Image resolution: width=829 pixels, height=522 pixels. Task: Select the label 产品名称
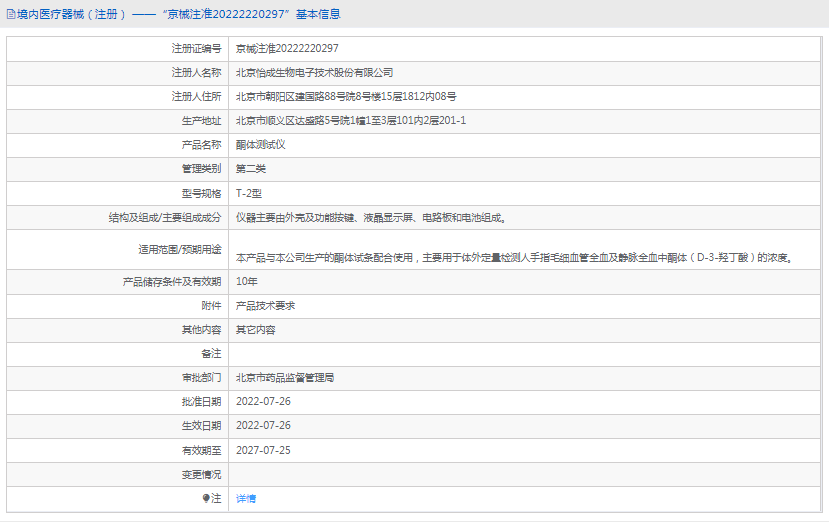[x=201, y=145]
